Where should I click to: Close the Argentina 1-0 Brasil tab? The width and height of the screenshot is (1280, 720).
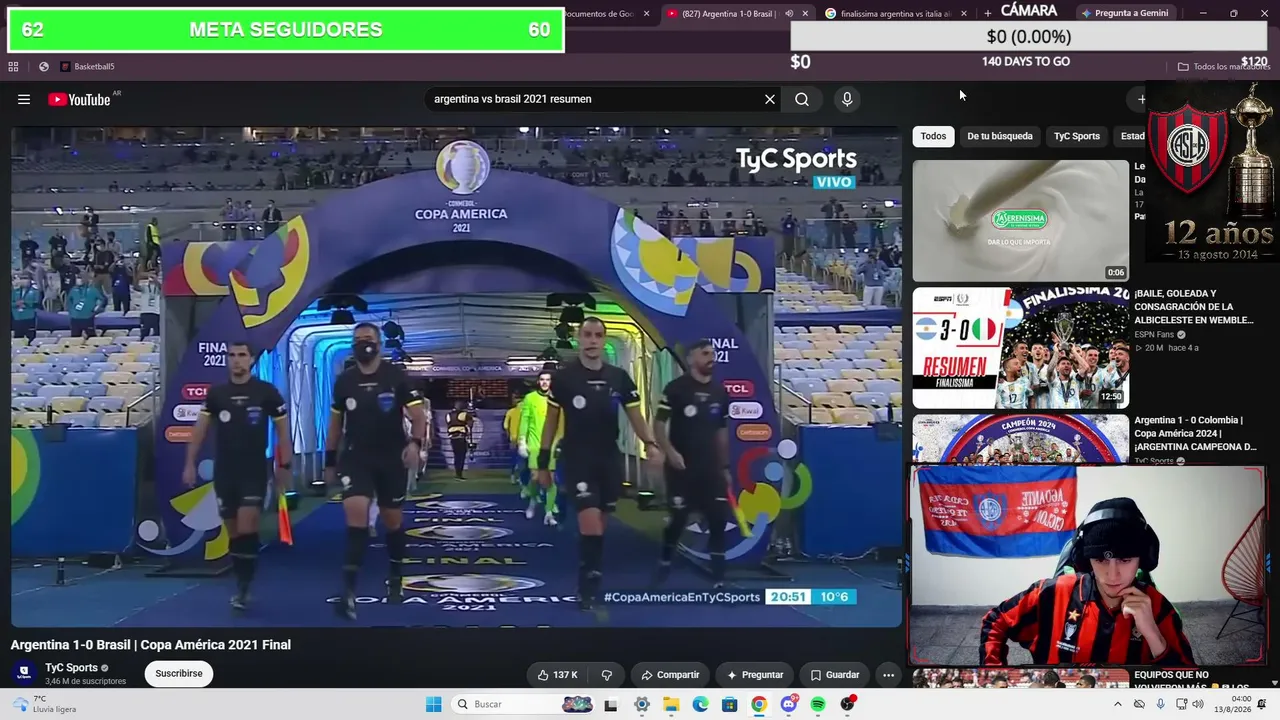coord(805,14)
